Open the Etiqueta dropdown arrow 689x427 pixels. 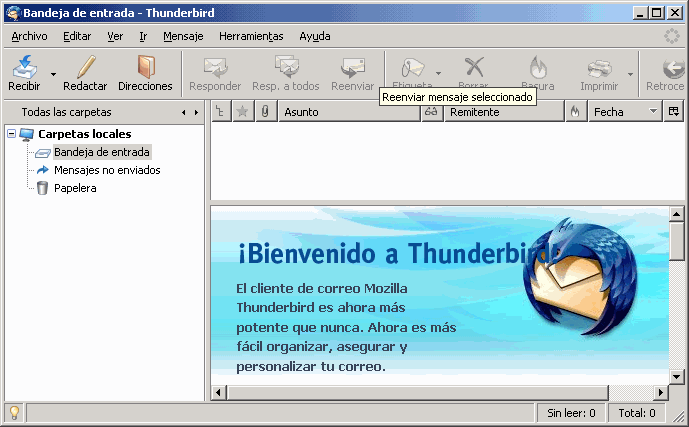(438, 73)
